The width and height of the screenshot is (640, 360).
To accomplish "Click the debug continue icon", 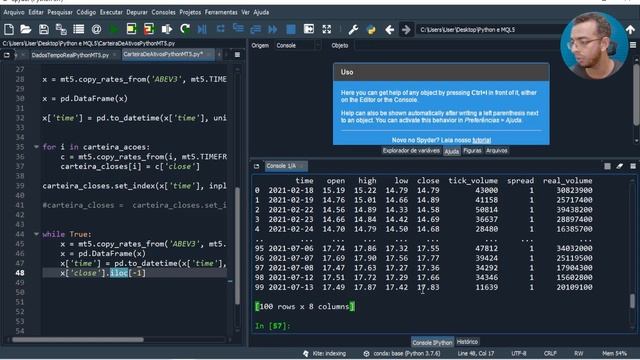I will click(273, 29).
